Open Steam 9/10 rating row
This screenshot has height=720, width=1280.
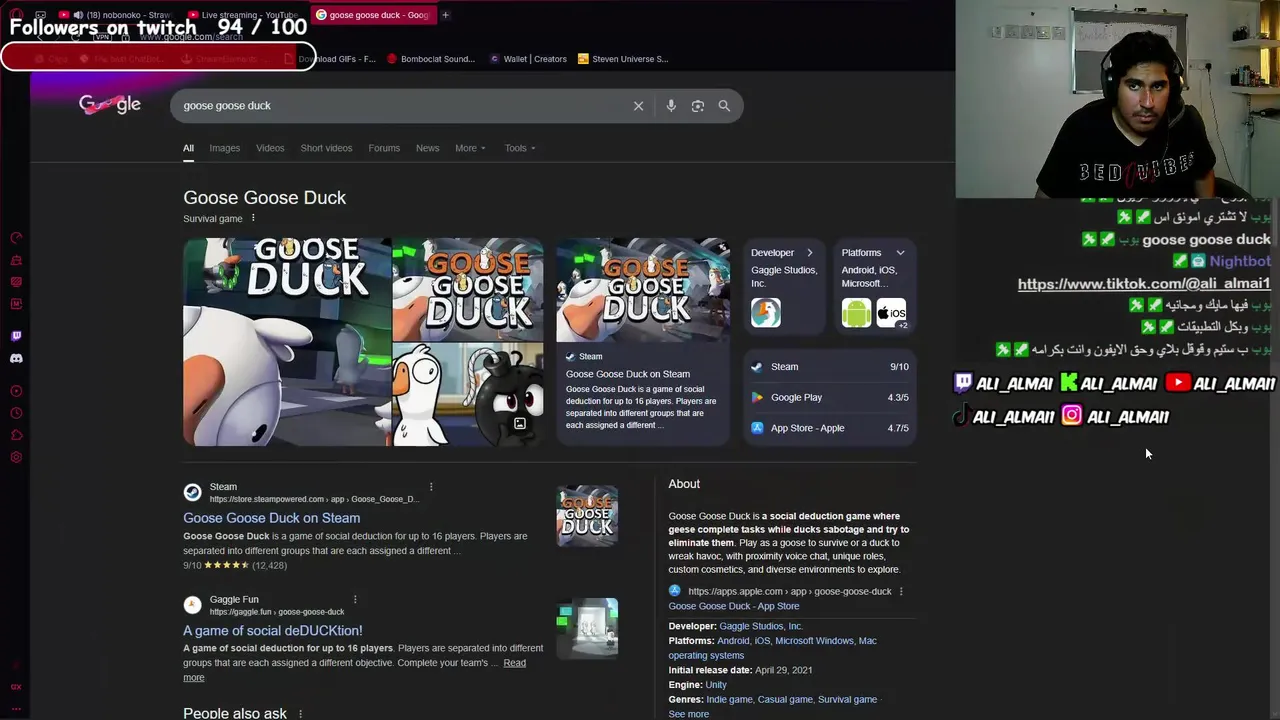click(x=830, y=367)
